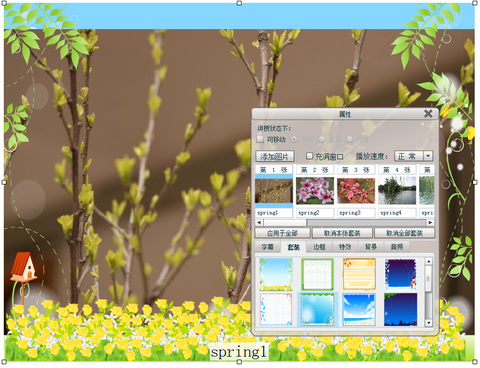Click the right arrow of photo strip scrollbar

(430, 222)
